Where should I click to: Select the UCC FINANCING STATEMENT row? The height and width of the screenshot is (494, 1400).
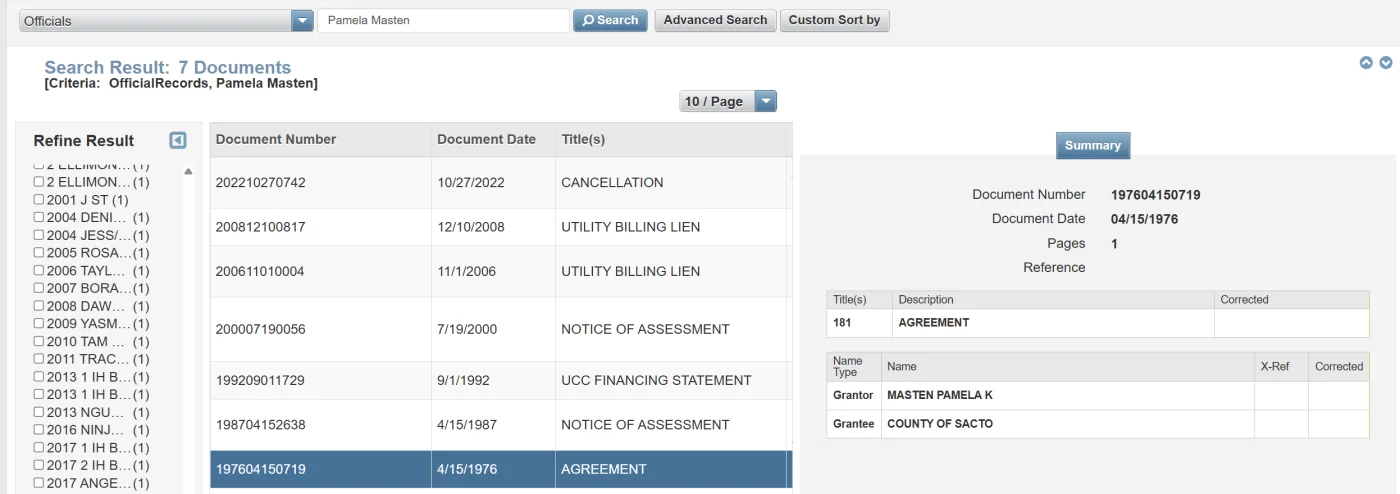[500, 381]
